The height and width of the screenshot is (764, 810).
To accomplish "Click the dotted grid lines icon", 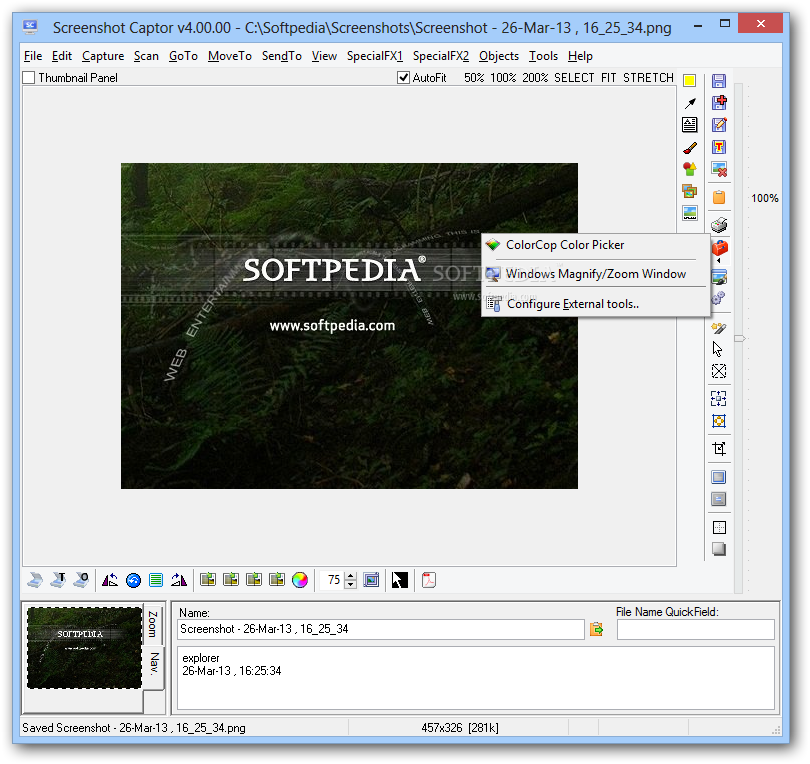I will coord(719,527).
